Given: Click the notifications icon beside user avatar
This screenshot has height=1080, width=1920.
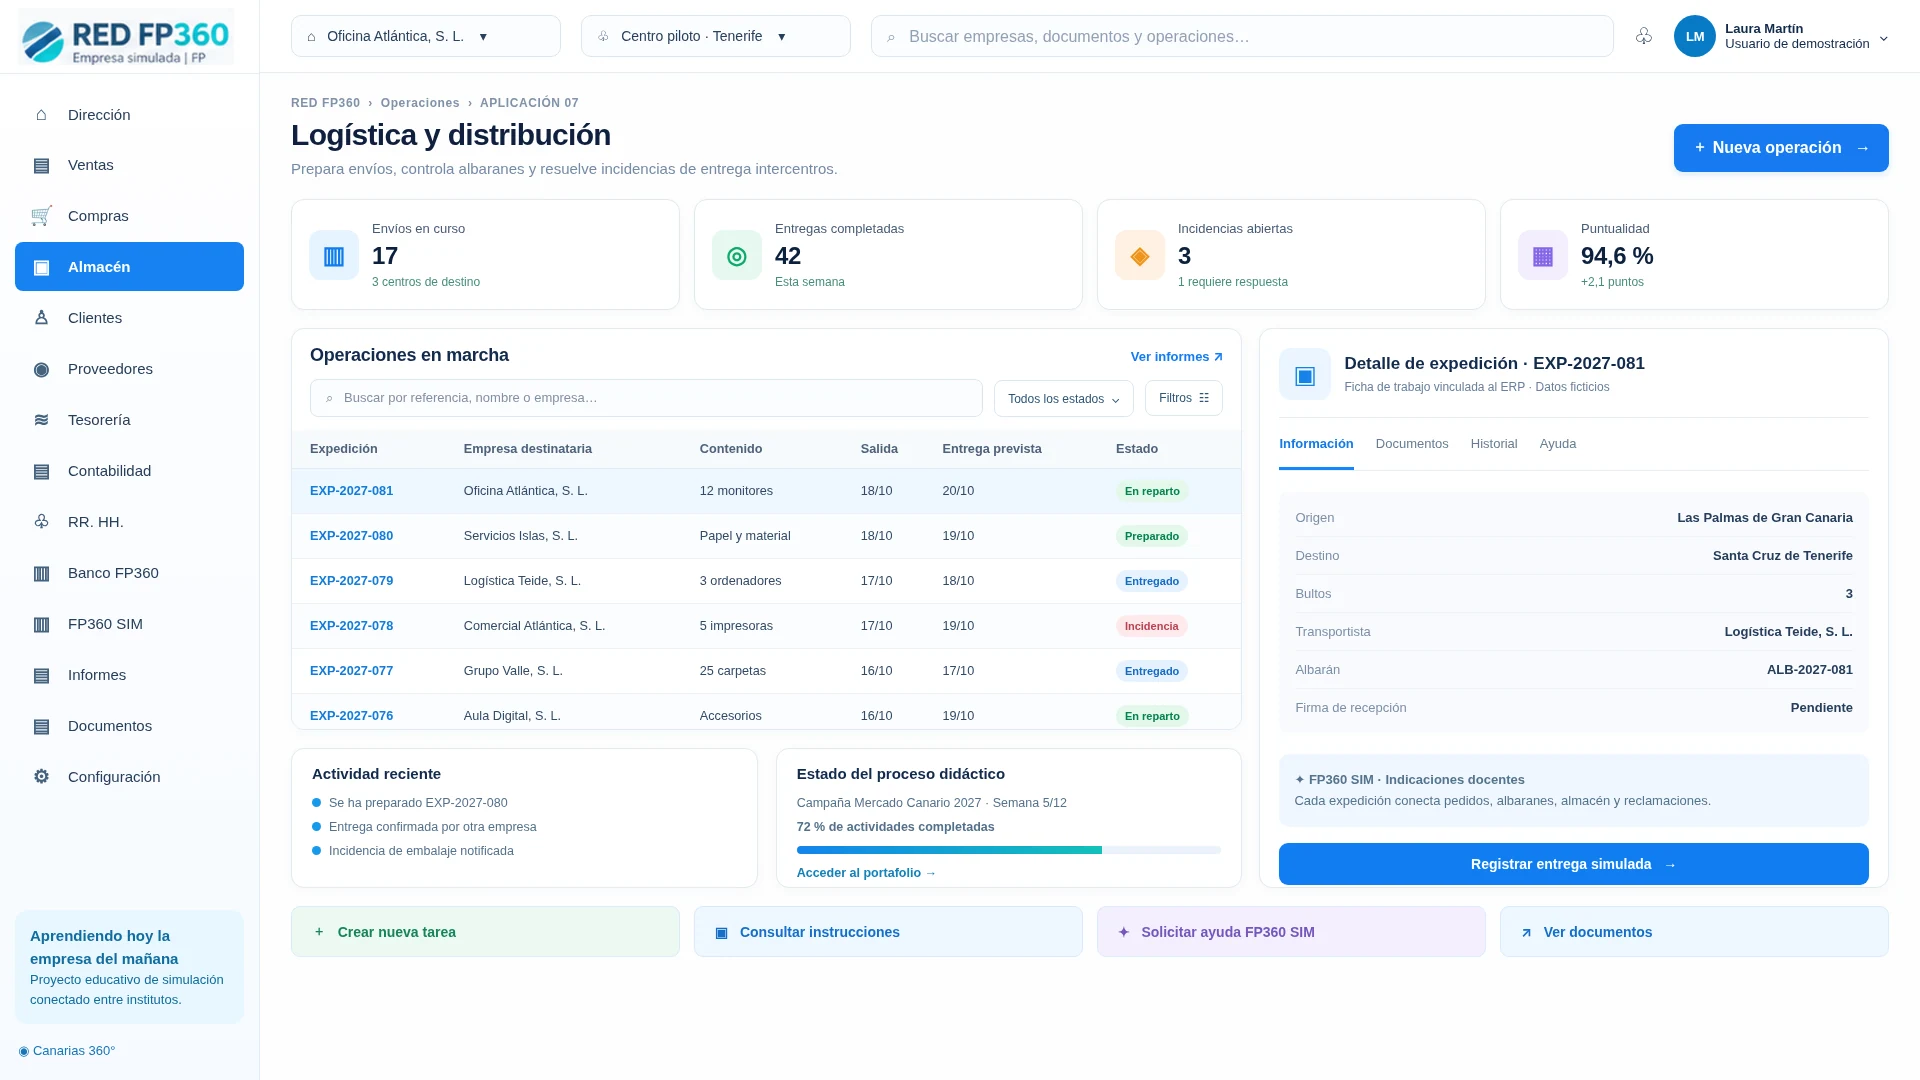Looking at the screenshot, I should (1644, 36).
